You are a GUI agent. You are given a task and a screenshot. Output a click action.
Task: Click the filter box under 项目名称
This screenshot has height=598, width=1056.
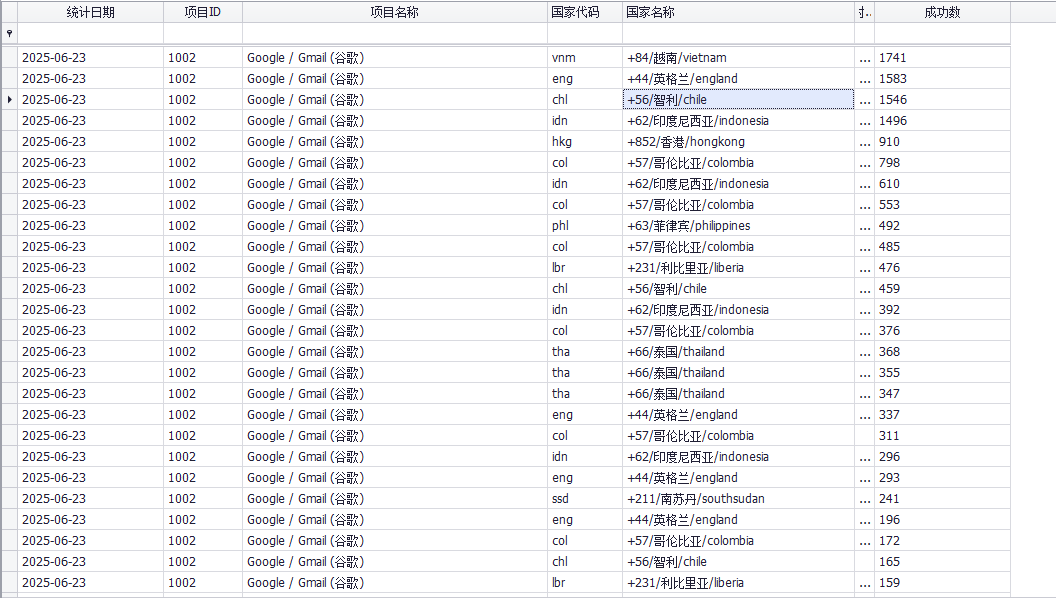pyautogui.click(x=395, y=33)
